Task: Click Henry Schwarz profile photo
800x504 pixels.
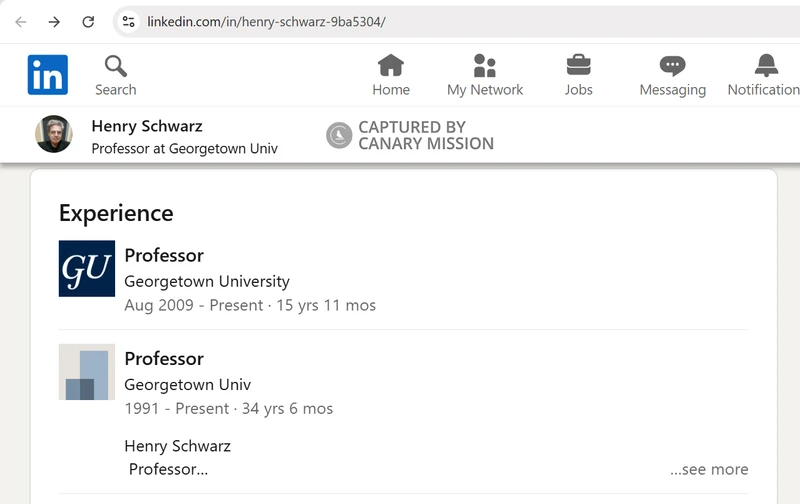Action: point(54,134)
